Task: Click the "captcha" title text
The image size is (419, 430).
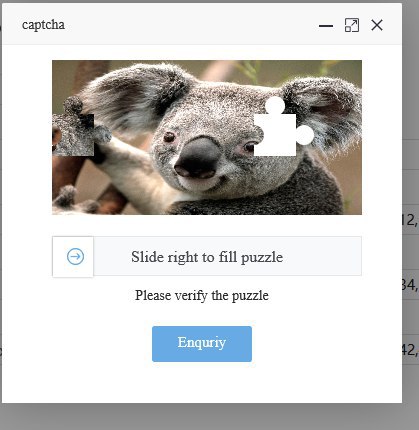Action: coord(43,25)
